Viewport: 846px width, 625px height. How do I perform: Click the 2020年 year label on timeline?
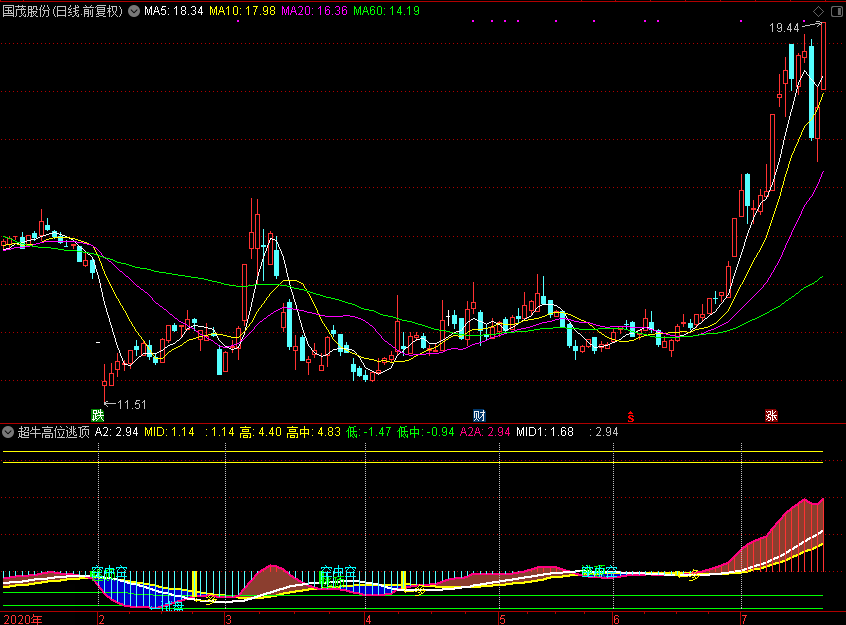pyautogui.click(x=23, y=618)
